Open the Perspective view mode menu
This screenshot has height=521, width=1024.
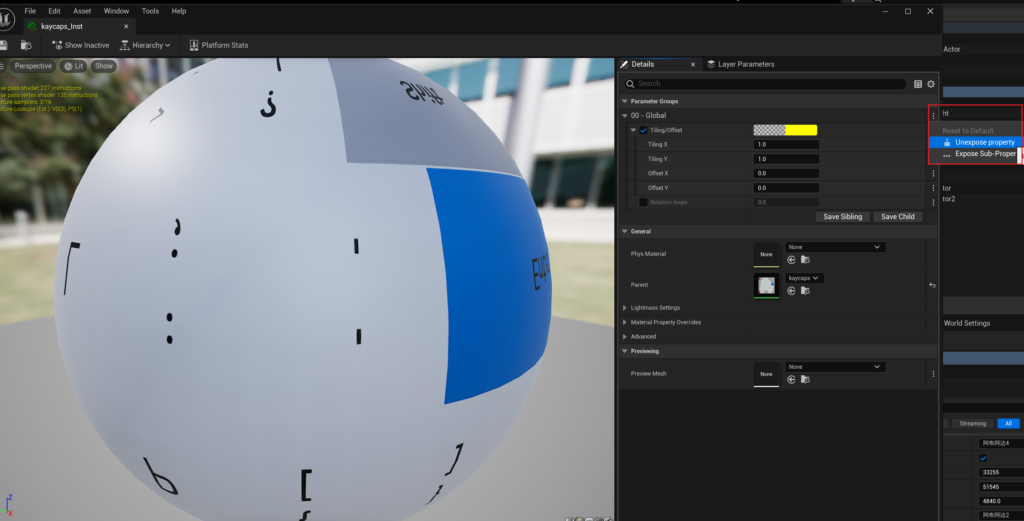point(33,66)
